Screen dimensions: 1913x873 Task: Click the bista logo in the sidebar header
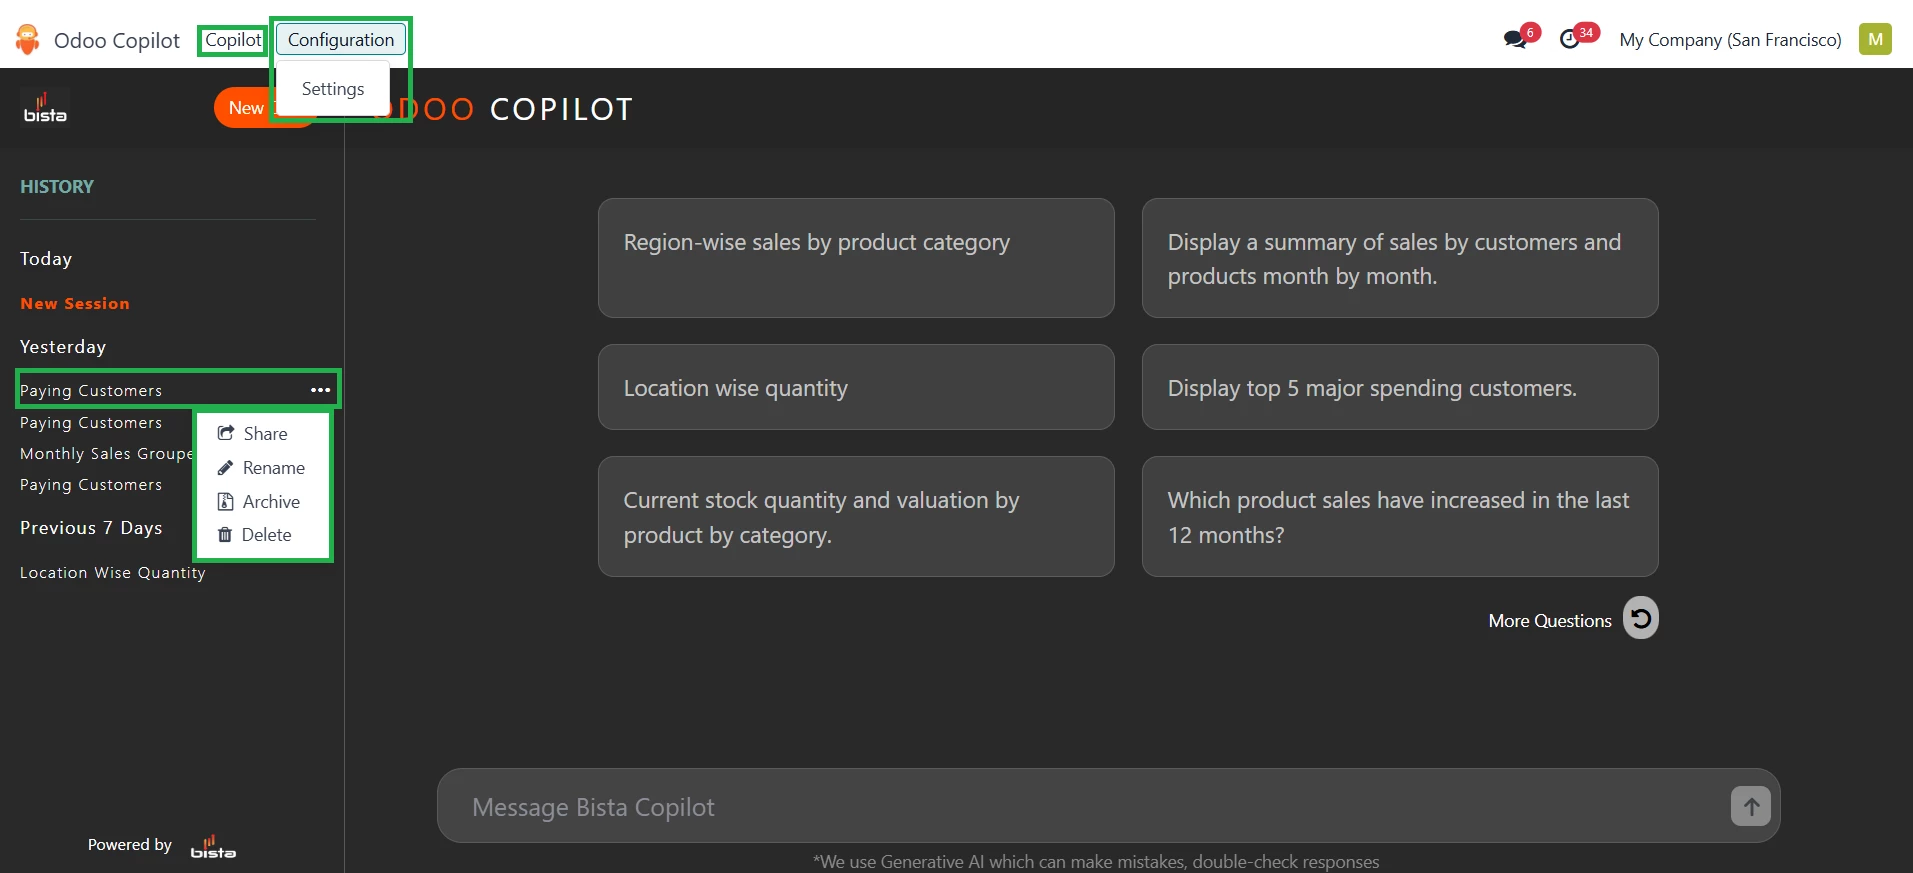tap(45, 108)
